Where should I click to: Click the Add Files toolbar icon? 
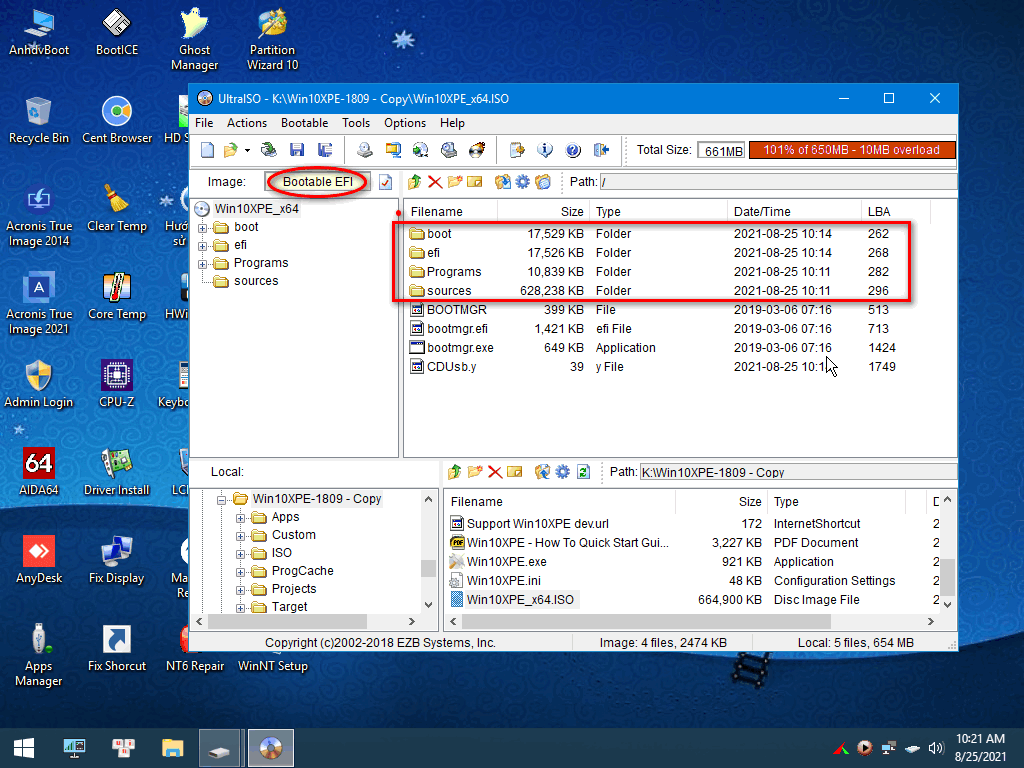click(x=517, y=150)
